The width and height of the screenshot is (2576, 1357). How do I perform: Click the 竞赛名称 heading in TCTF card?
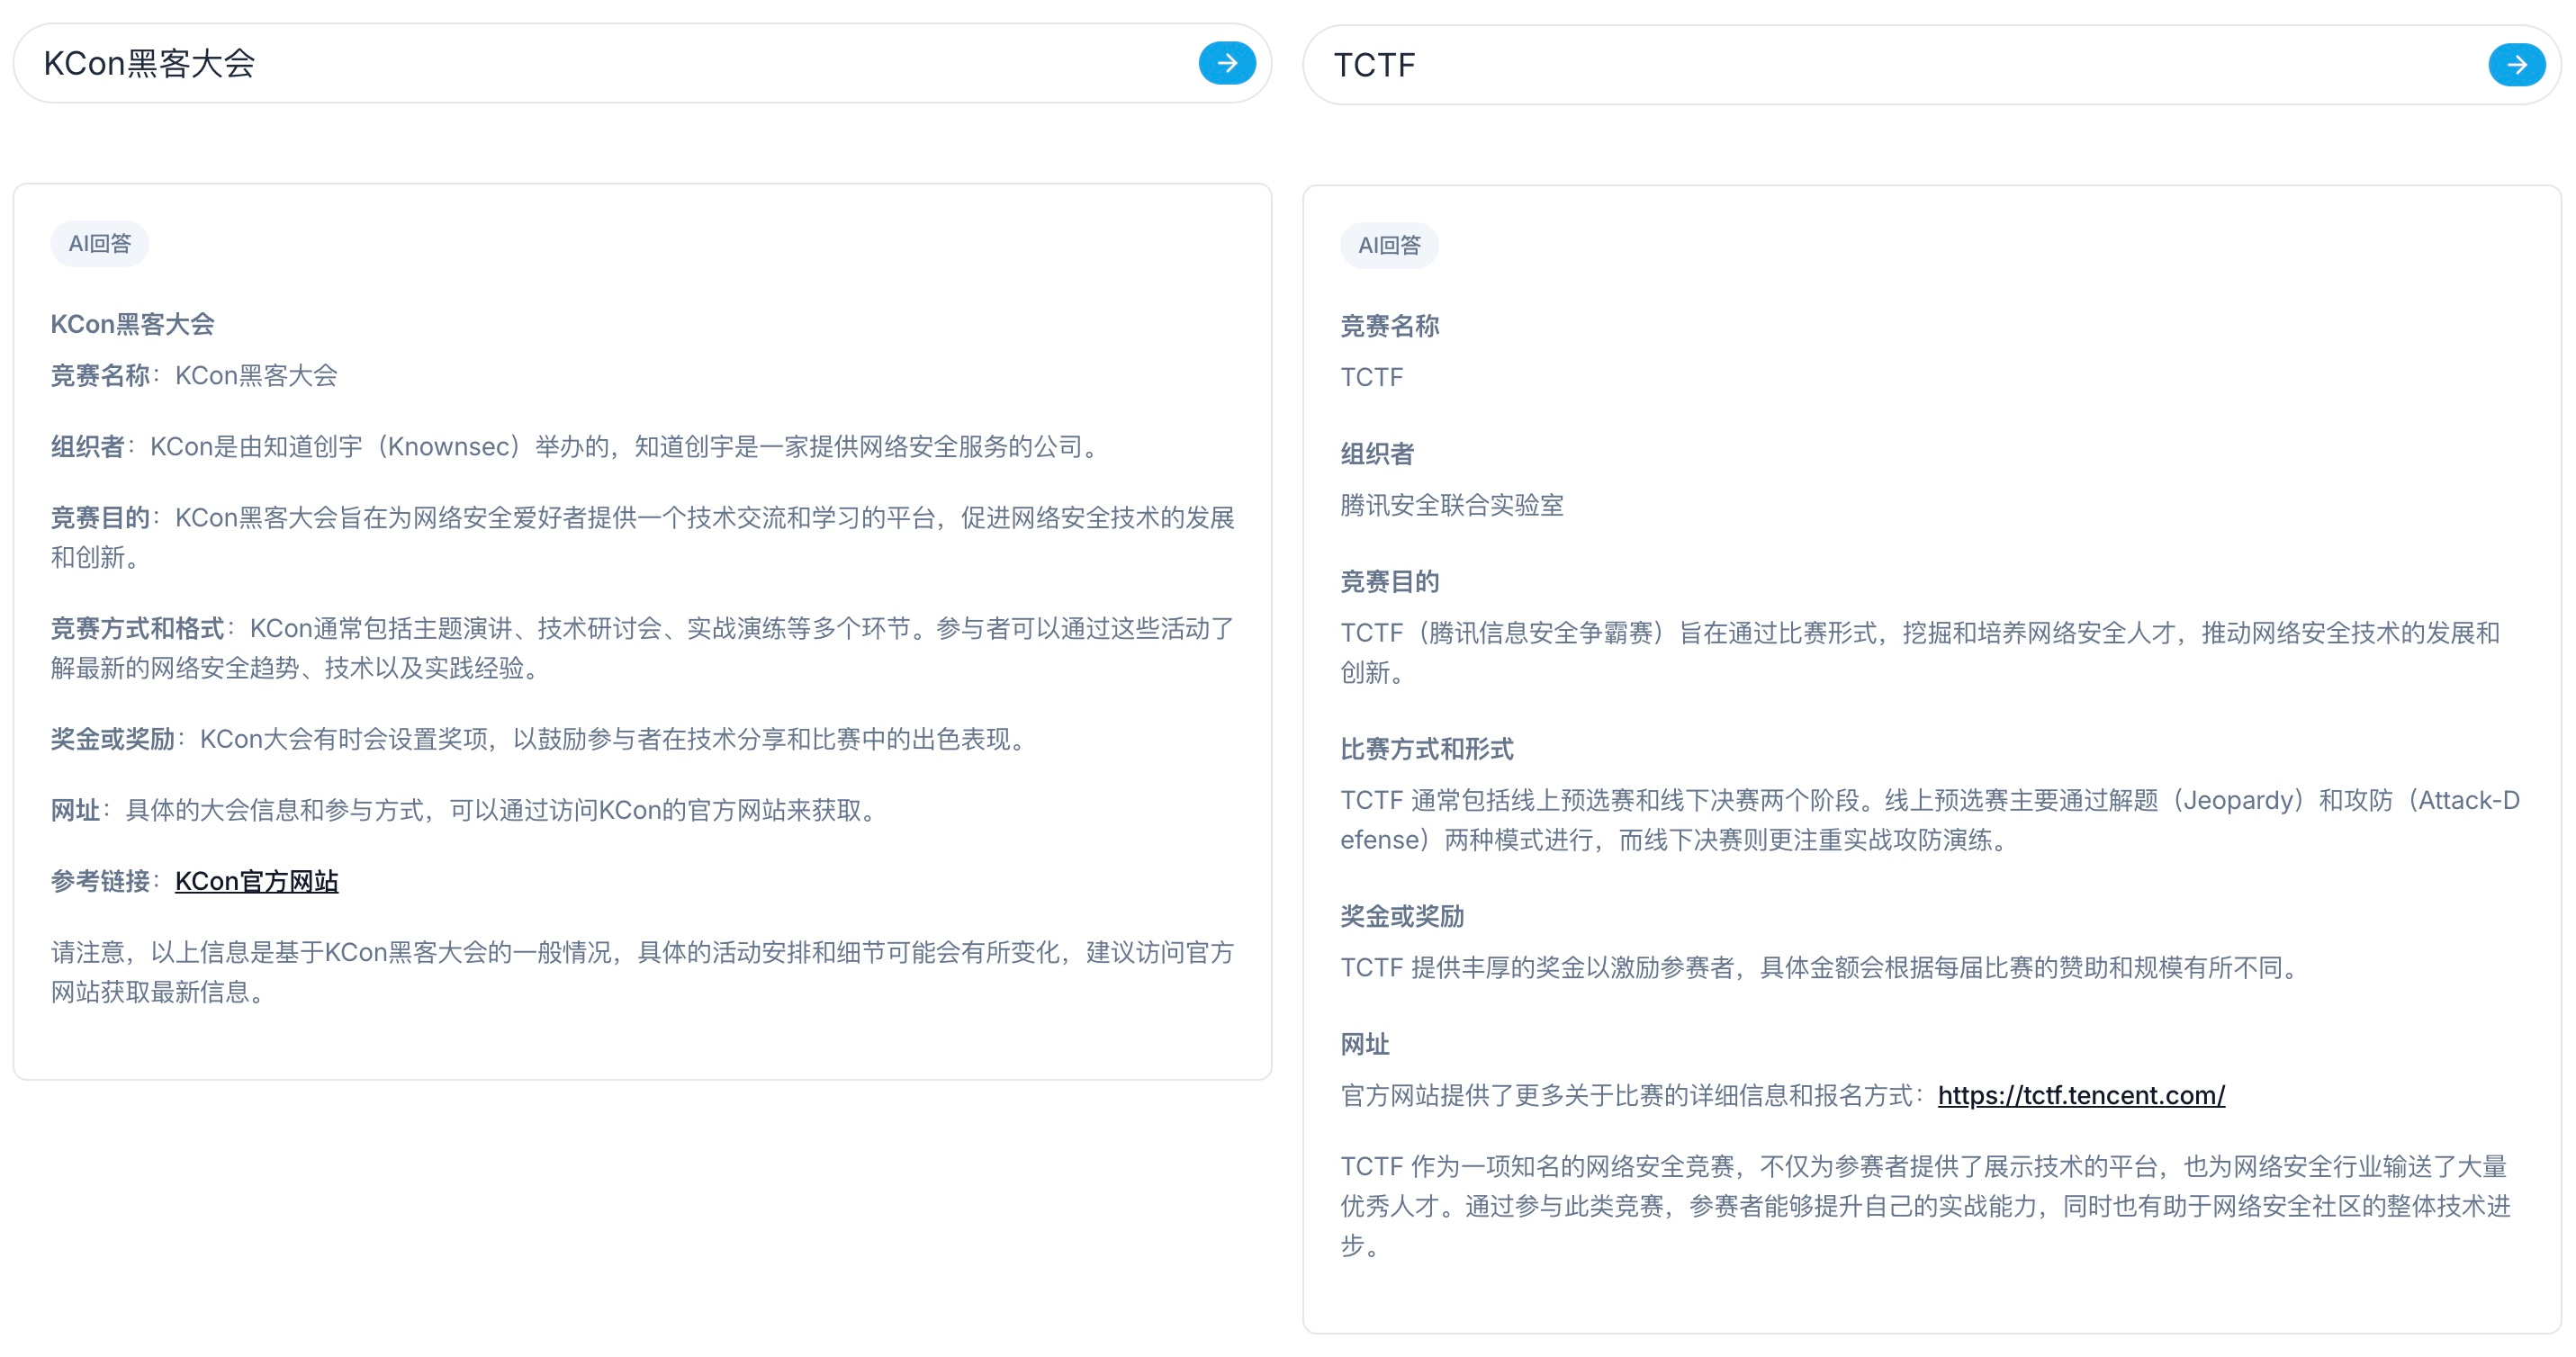pos(1388,326)
